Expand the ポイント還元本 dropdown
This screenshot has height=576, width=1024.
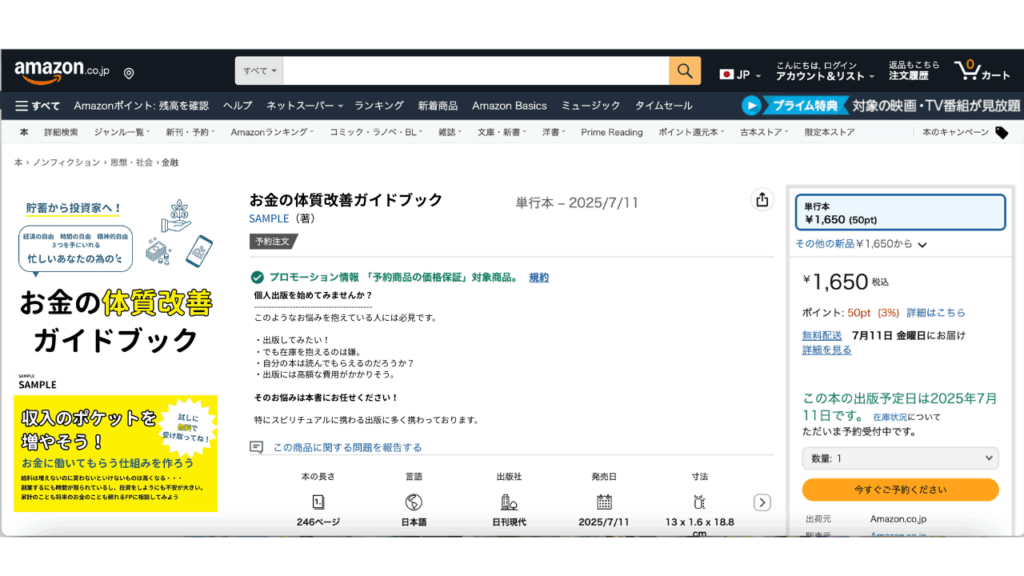point(691,132)
